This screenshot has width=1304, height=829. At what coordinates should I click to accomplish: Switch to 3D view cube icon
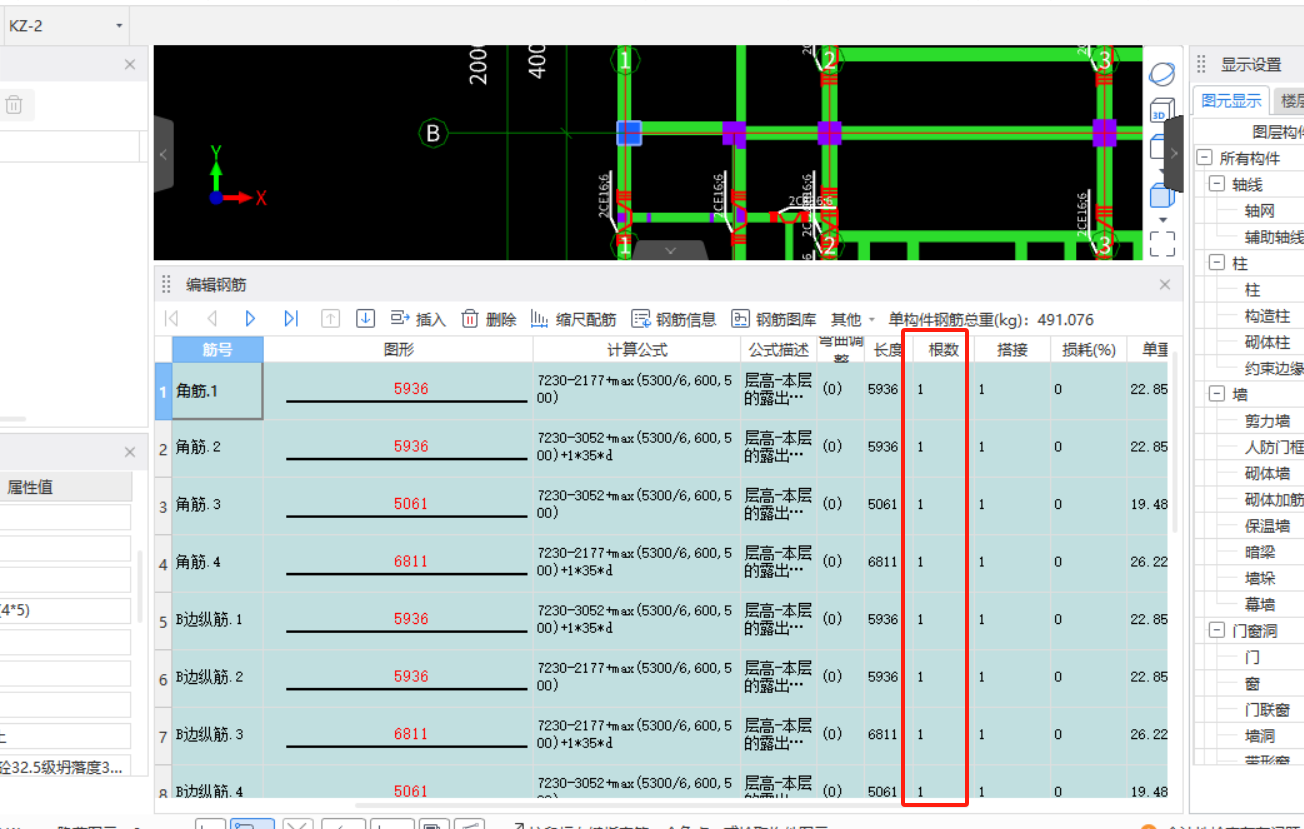[x=1162, y=111]
